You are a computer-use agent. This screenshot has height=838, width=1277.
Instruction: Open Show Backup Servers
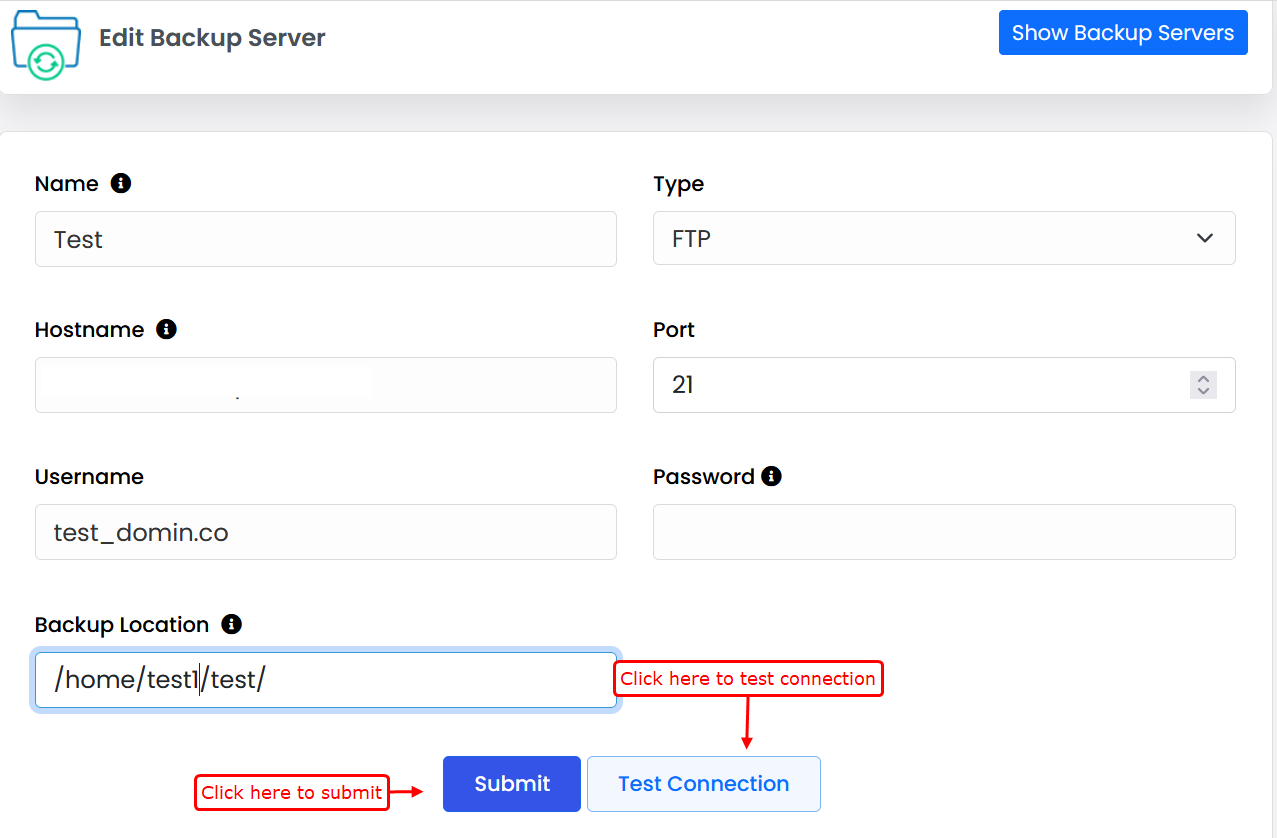tap(1122, 33)
